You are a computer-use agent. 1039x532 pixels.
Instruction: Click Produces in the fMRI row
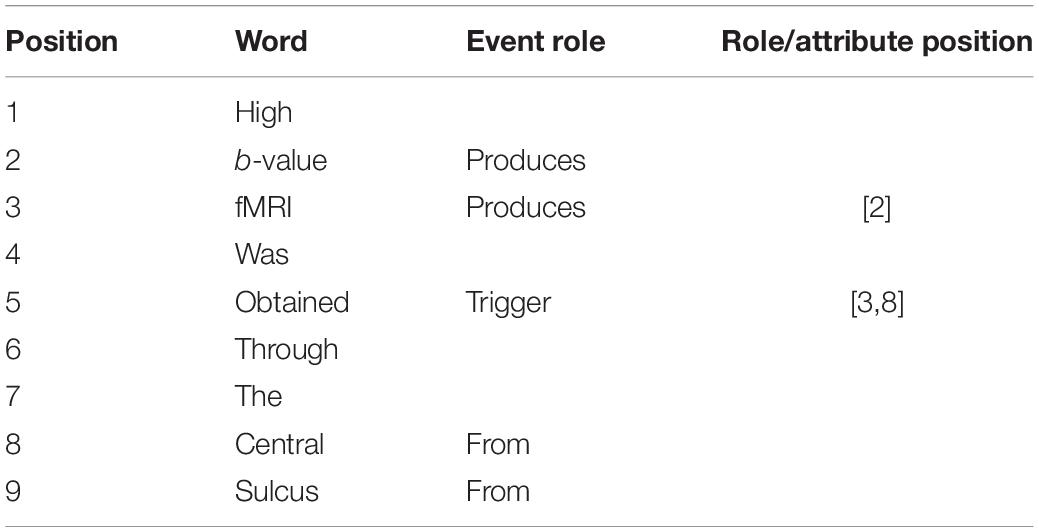(x=525, y=208)
